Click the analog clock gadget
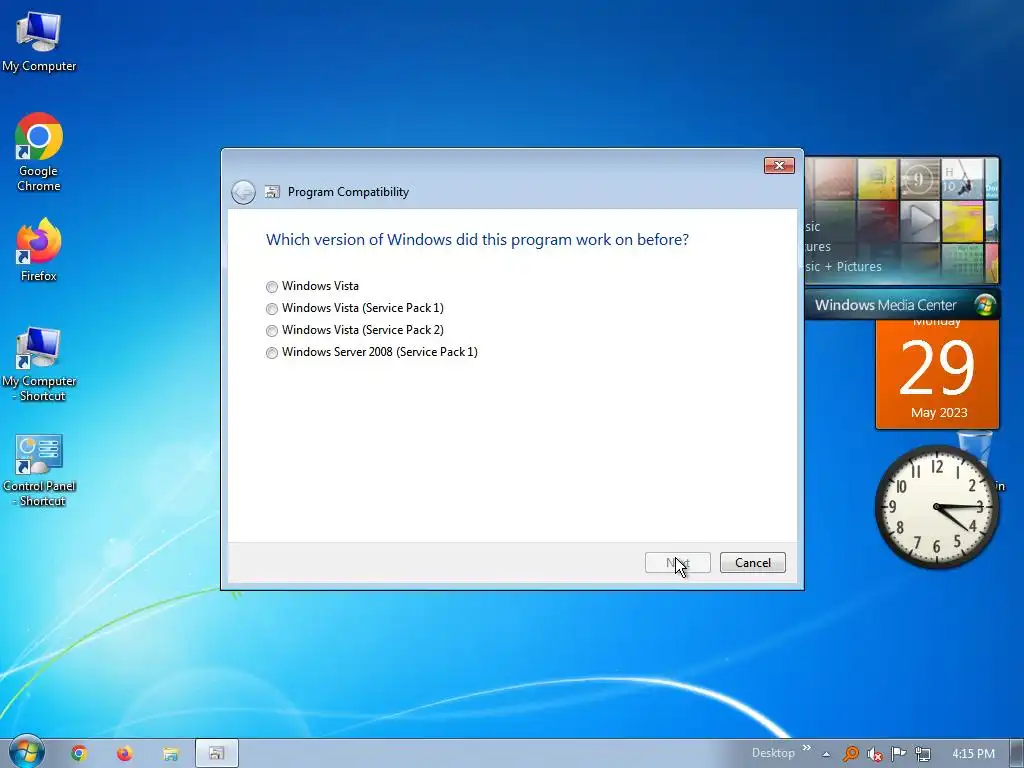 [x=936, y=507]
